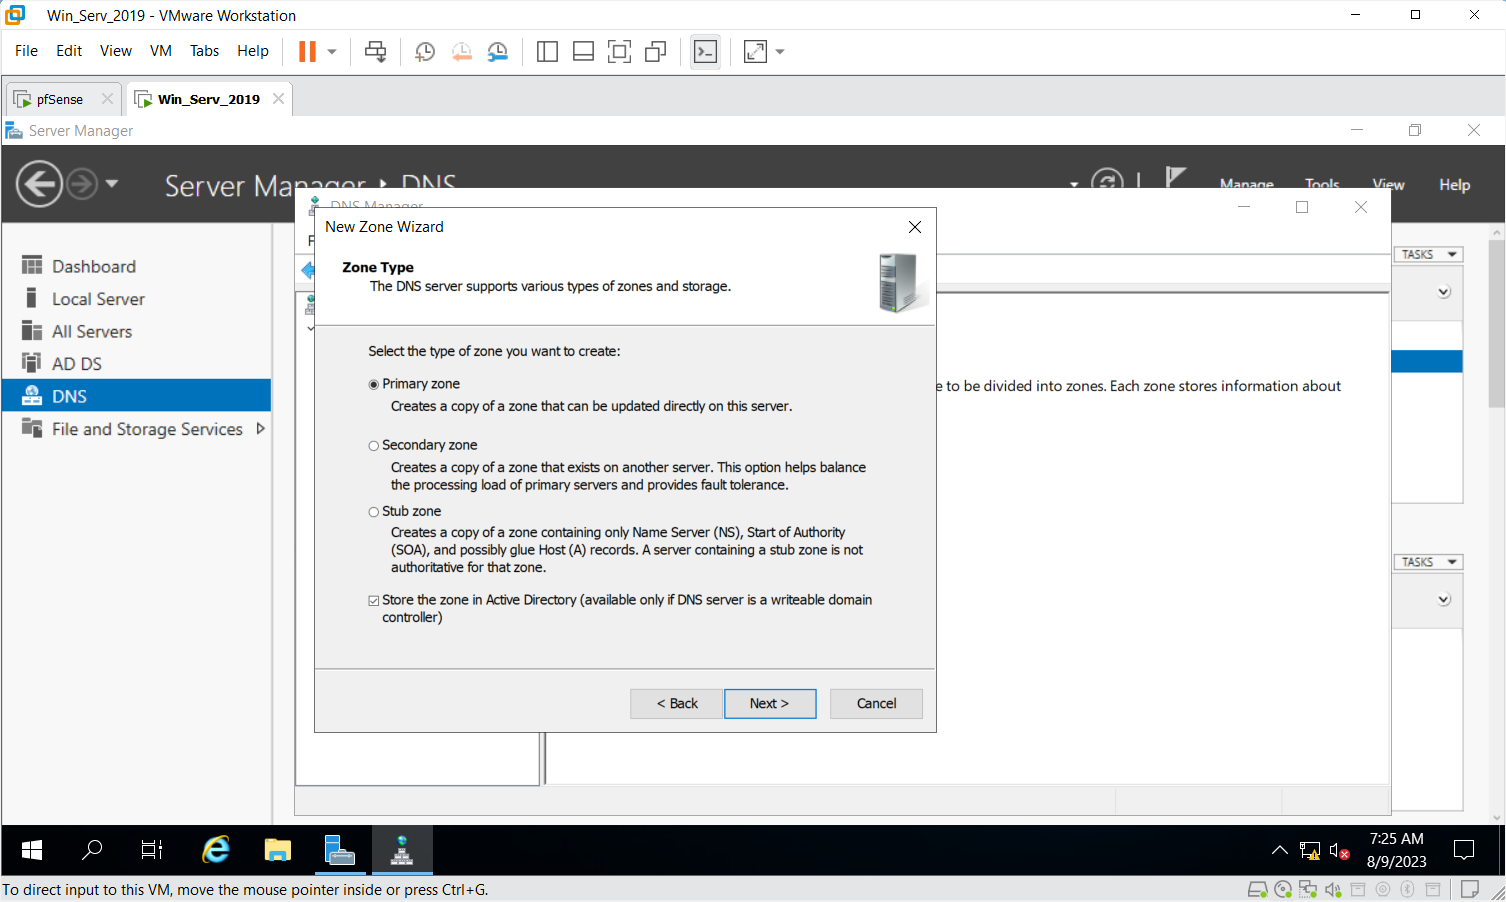Collapse the upper Server Manager section chevron
The image size is (1506, 902).
click(1444, 292)
